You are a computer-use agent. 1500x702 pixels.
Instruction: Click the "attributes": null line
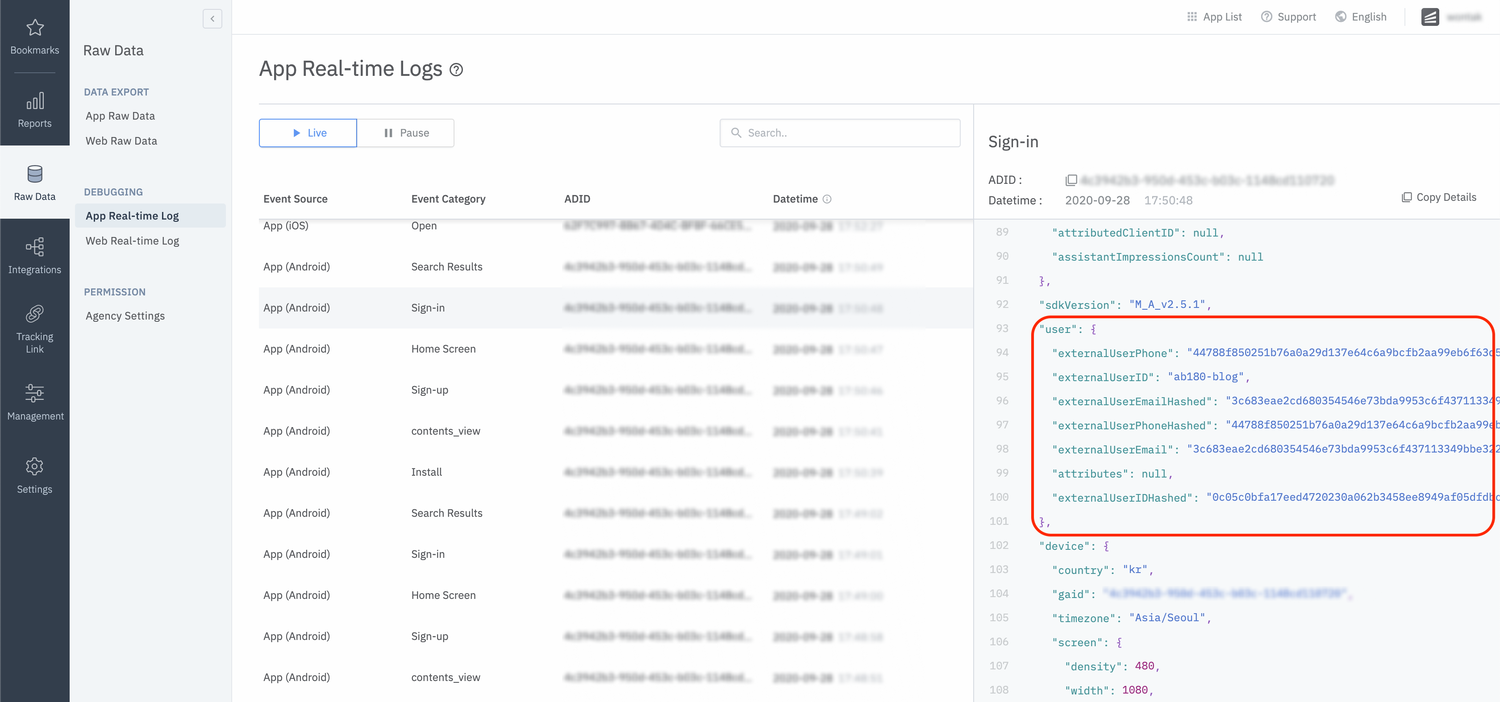(x=1112, y=474)
